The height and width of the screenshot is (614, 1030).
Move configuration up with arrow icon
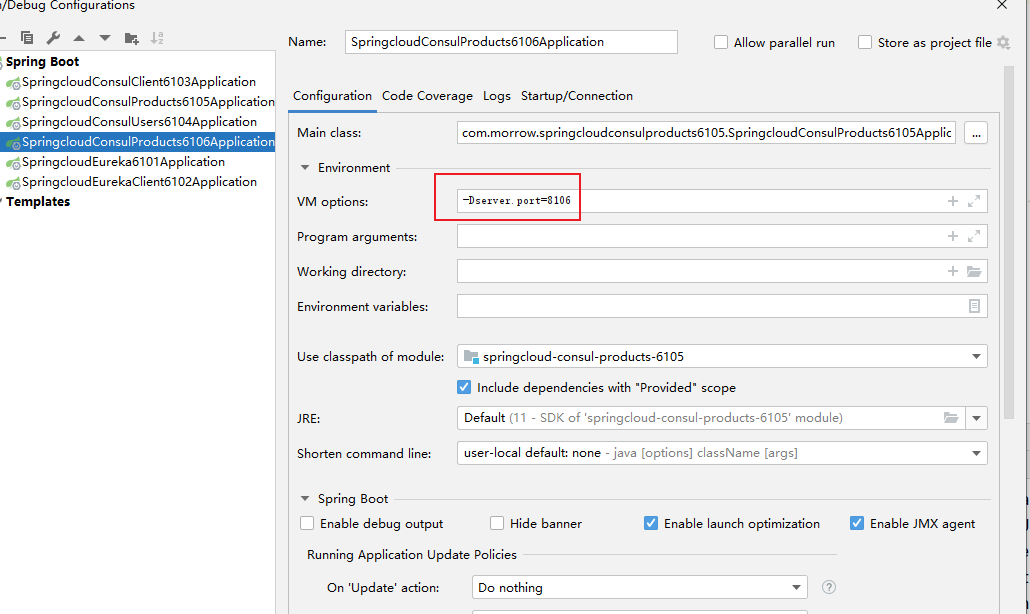click(79, 38)
